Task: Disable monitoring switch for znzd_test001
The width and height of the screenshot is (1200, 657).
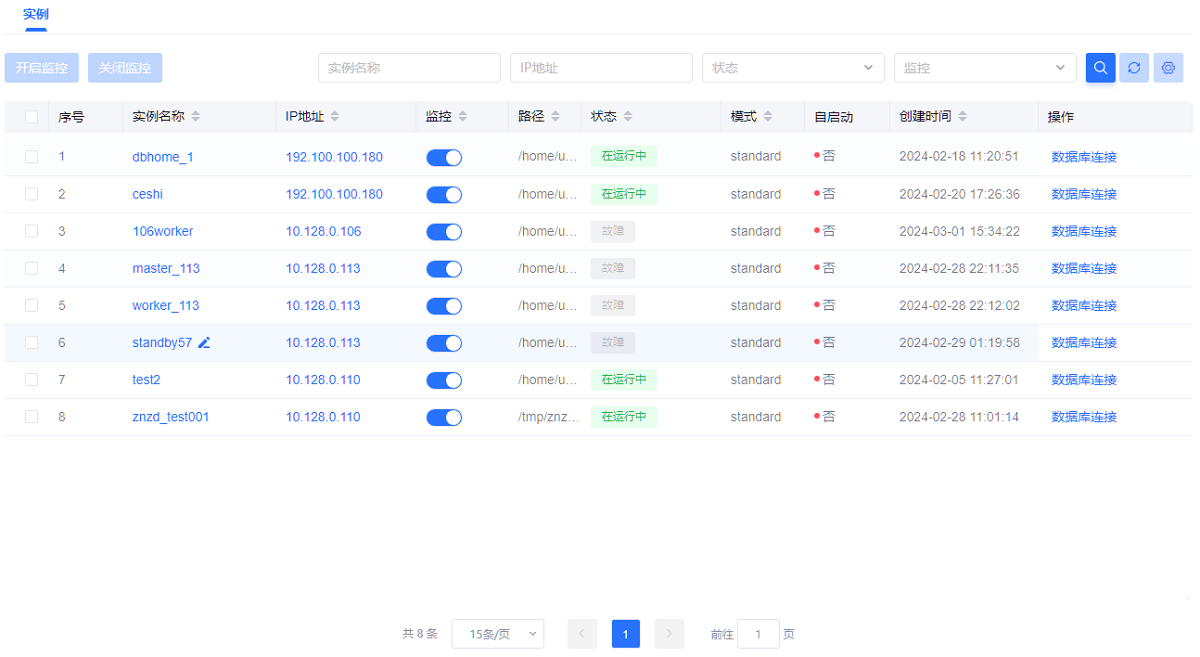Action: coord(444,417)
